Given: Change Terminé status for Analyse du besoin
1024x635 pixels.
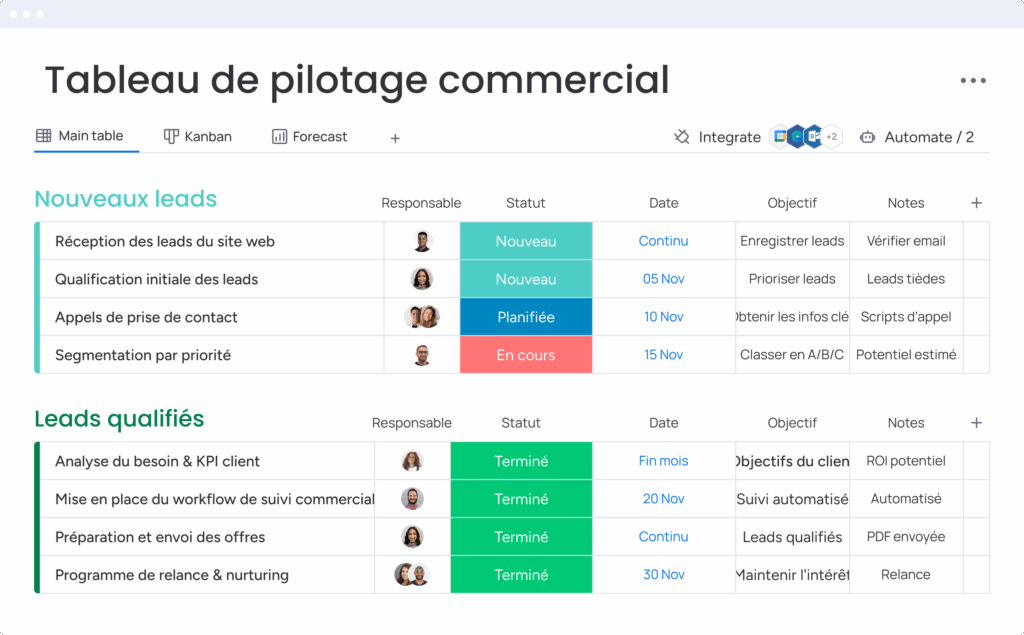Looking at the screenshot, I should tap(521, 461).
